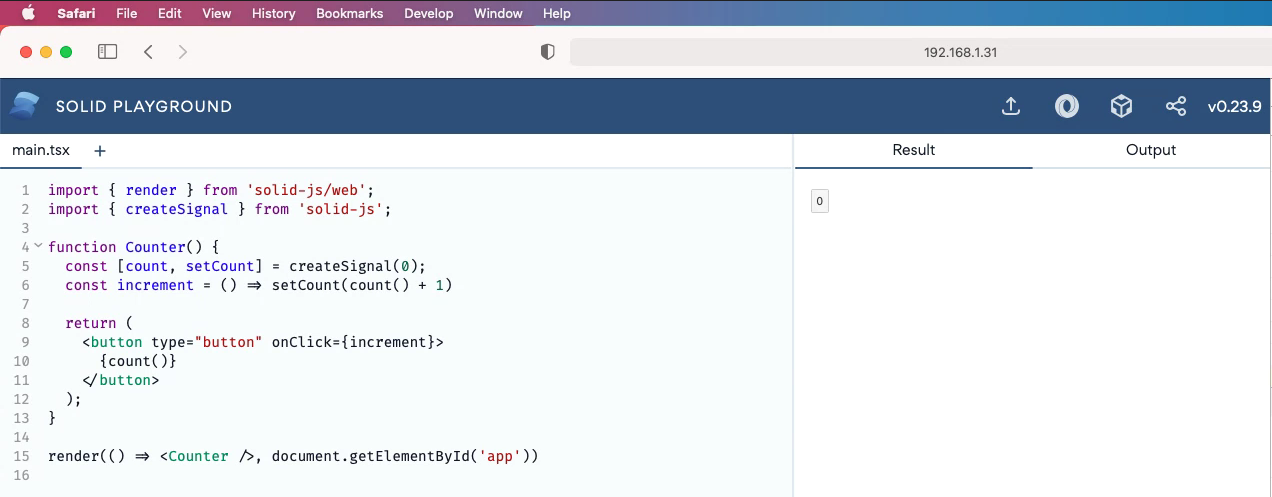This screenshot has width=1272, height=497.
Task: Click the export upload icon
Action: pos(1011,106)
